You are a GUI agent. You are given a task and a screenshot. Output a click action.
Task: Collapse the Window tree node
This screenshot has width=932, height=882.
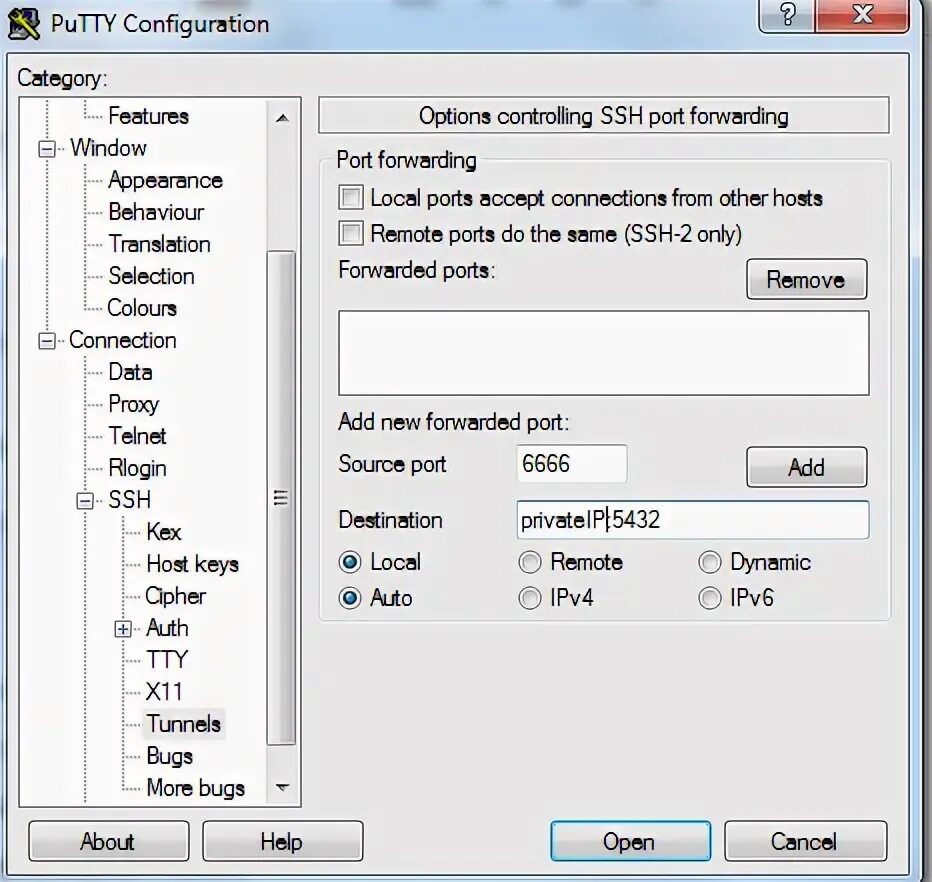coord(47,149)
